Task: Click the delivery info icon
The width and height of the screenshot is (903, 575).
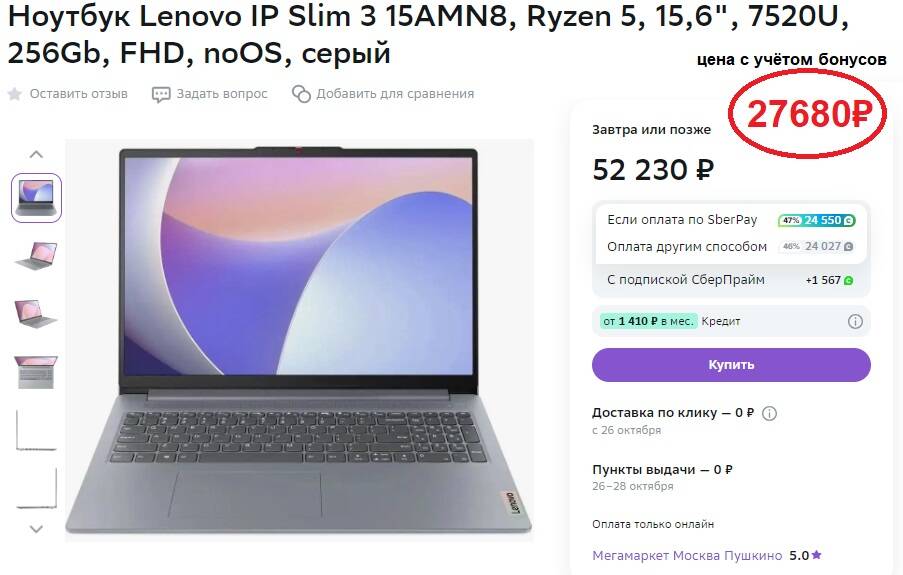Action: 769,413
